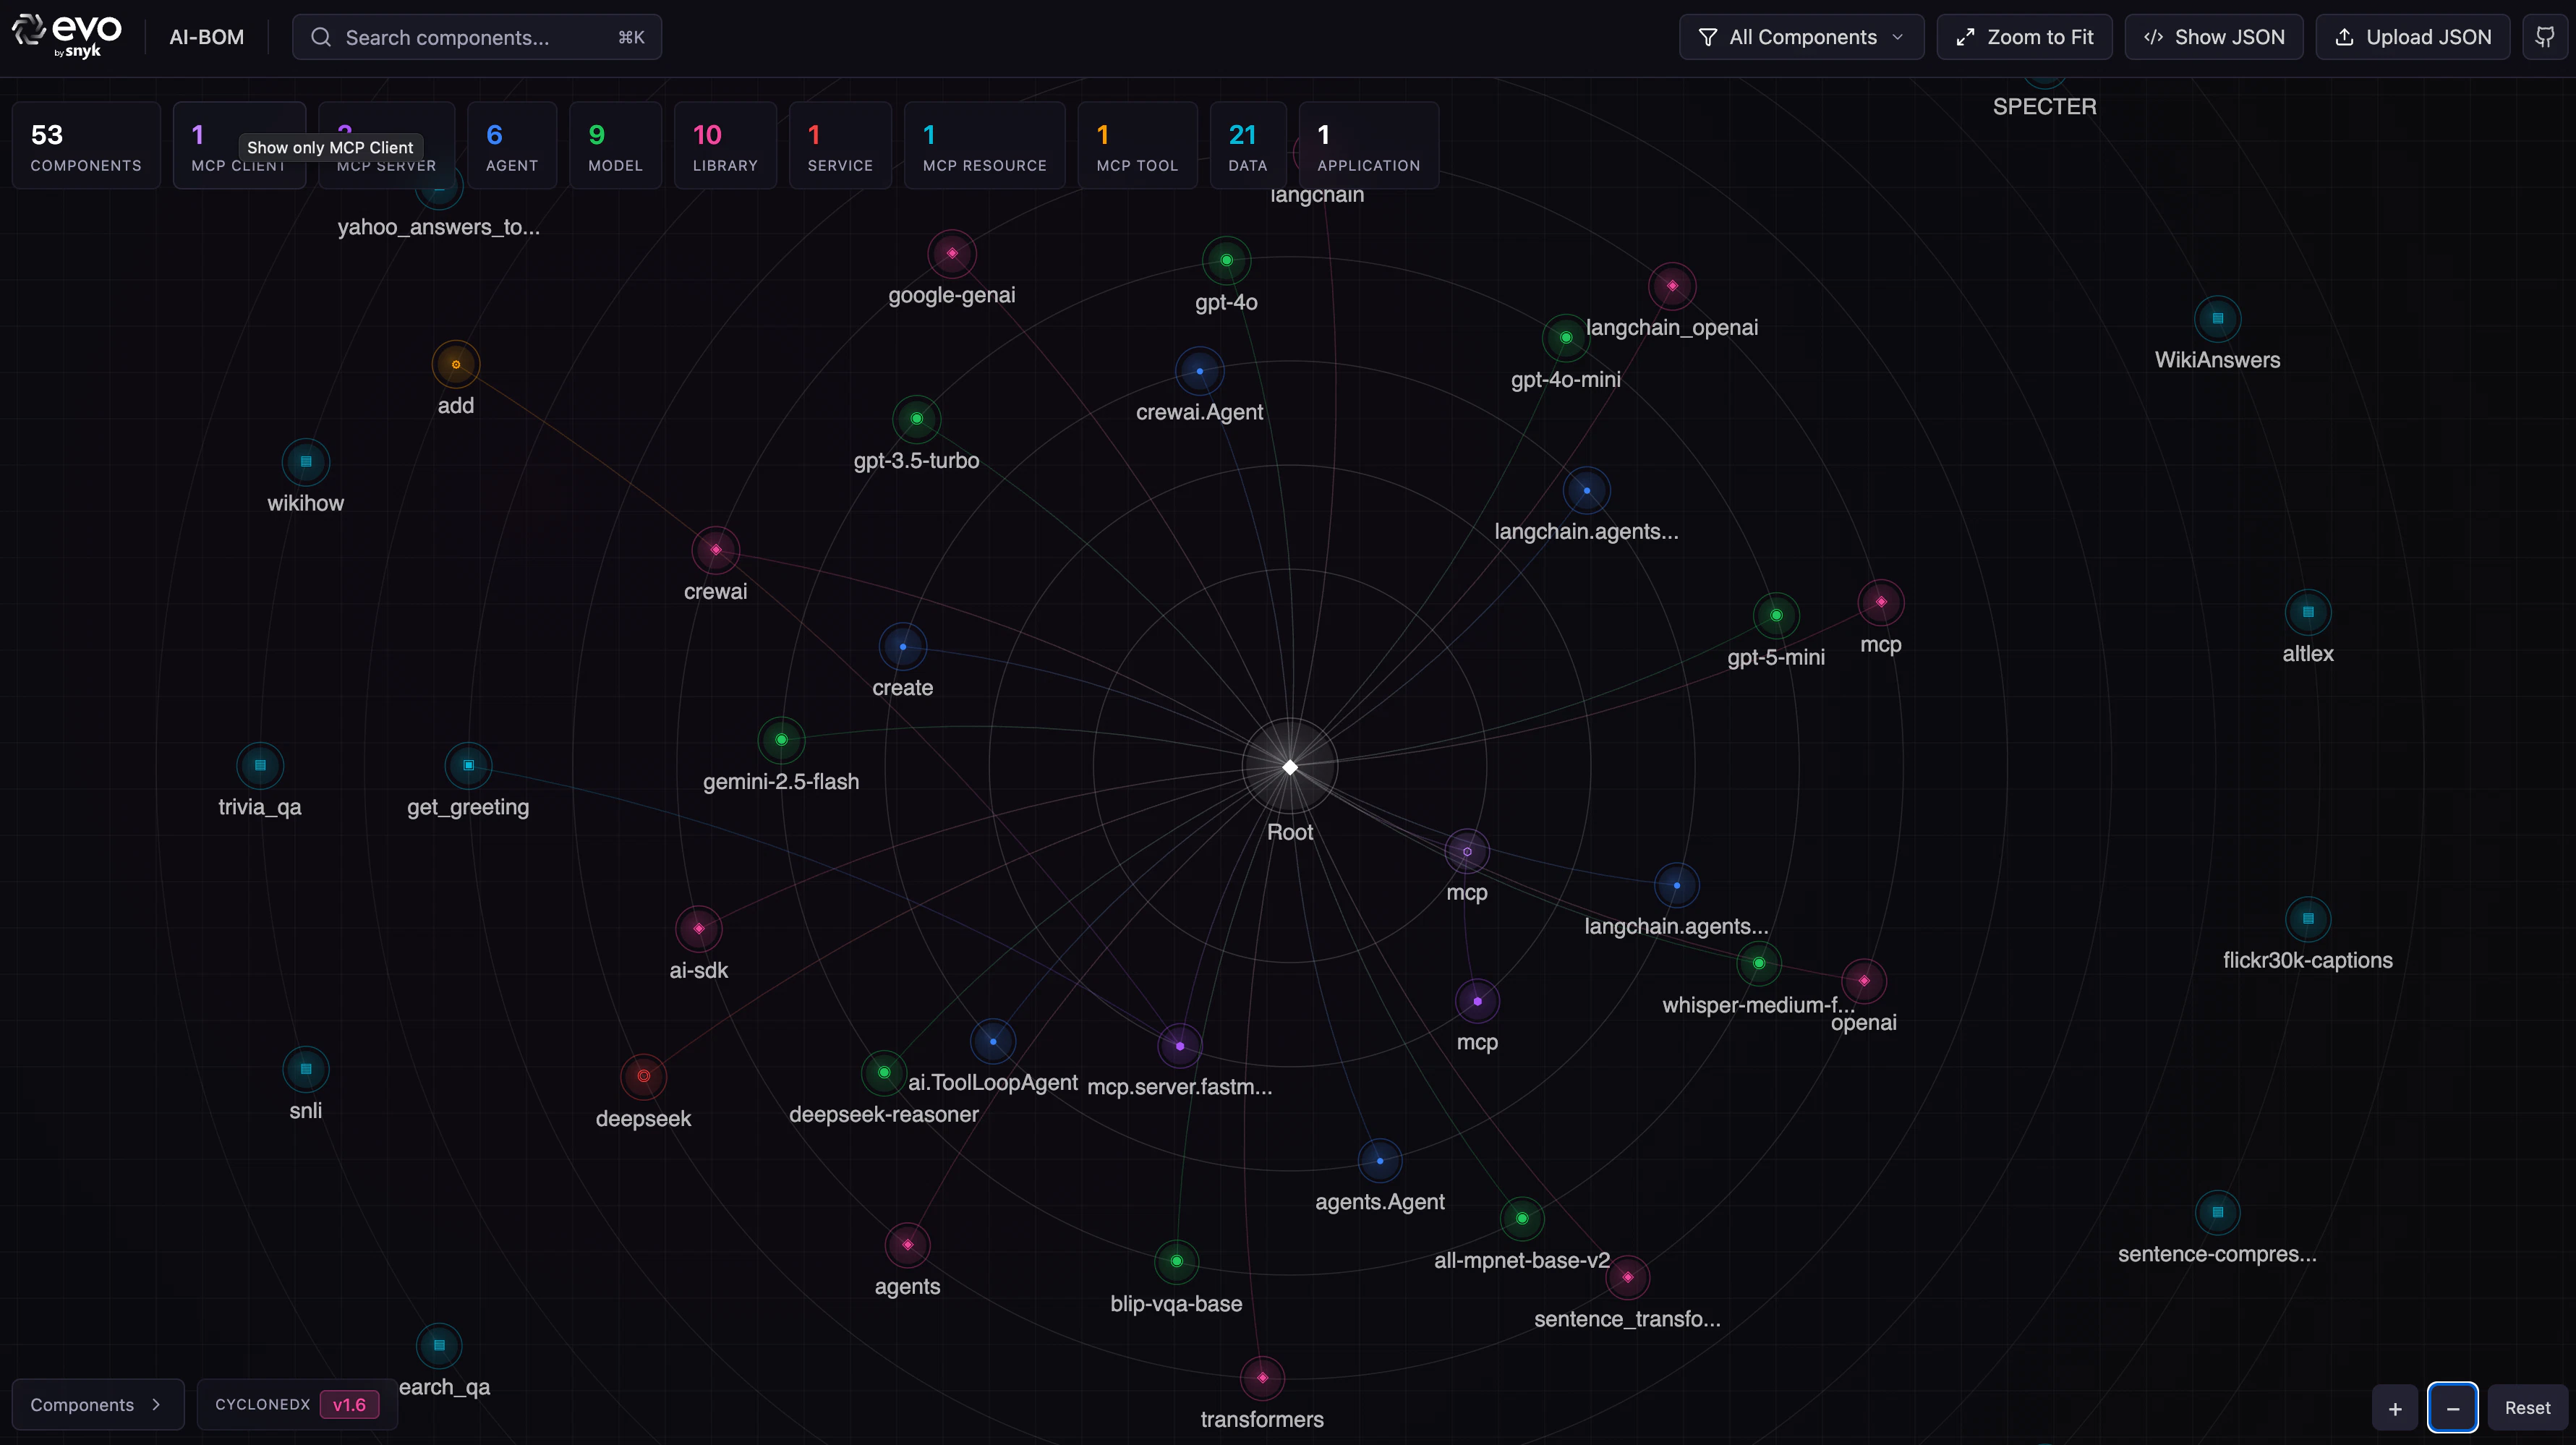Screen dimensions: 2576x1445
Task: Open the GitHub repository icon
Action: (2544, 37)
